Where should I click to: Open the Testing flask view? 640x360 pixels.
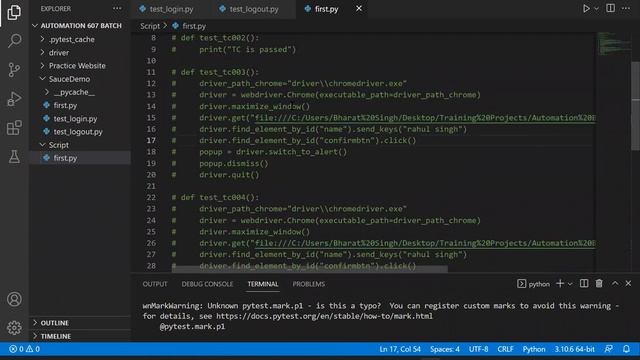(14, 157)
